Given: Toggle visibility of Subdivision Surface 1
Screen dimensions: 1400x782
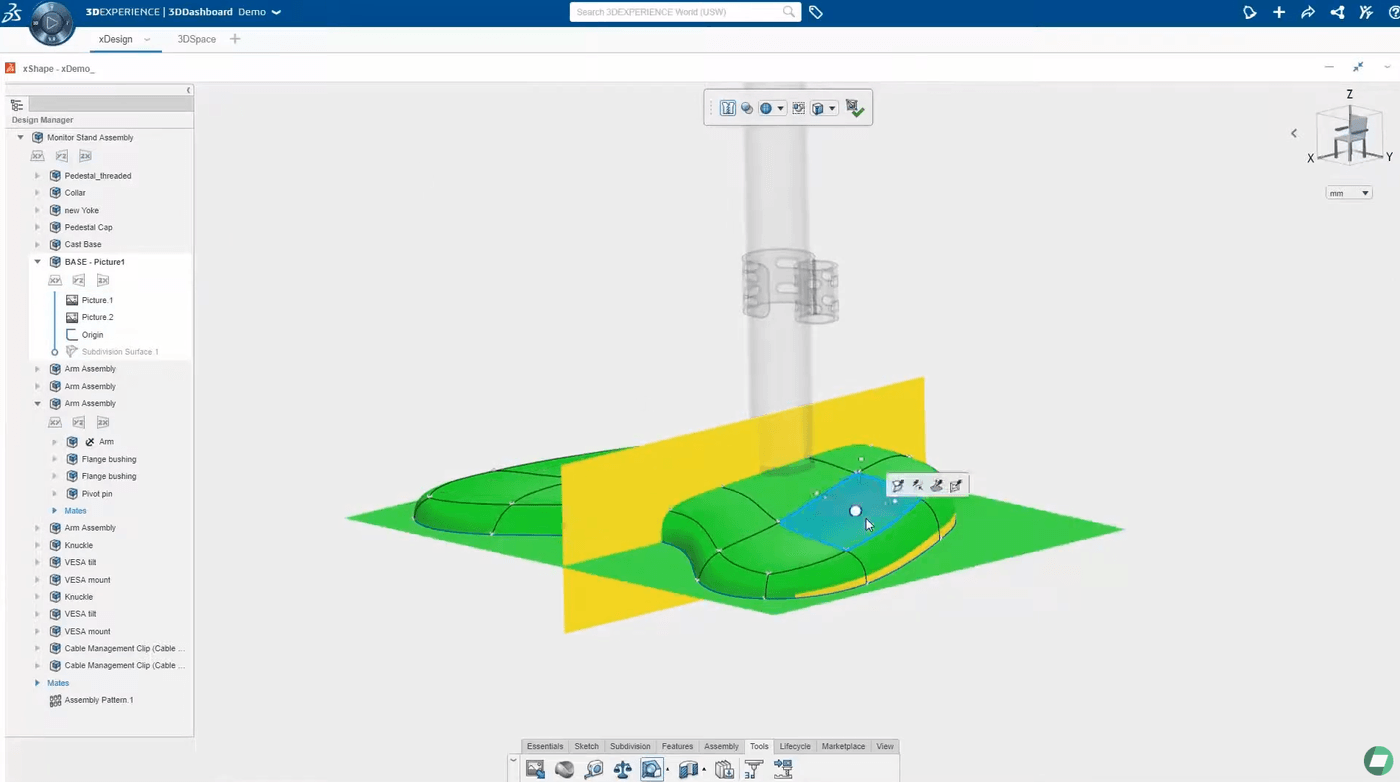Looking at the screenshot, I should click(57, 351).
